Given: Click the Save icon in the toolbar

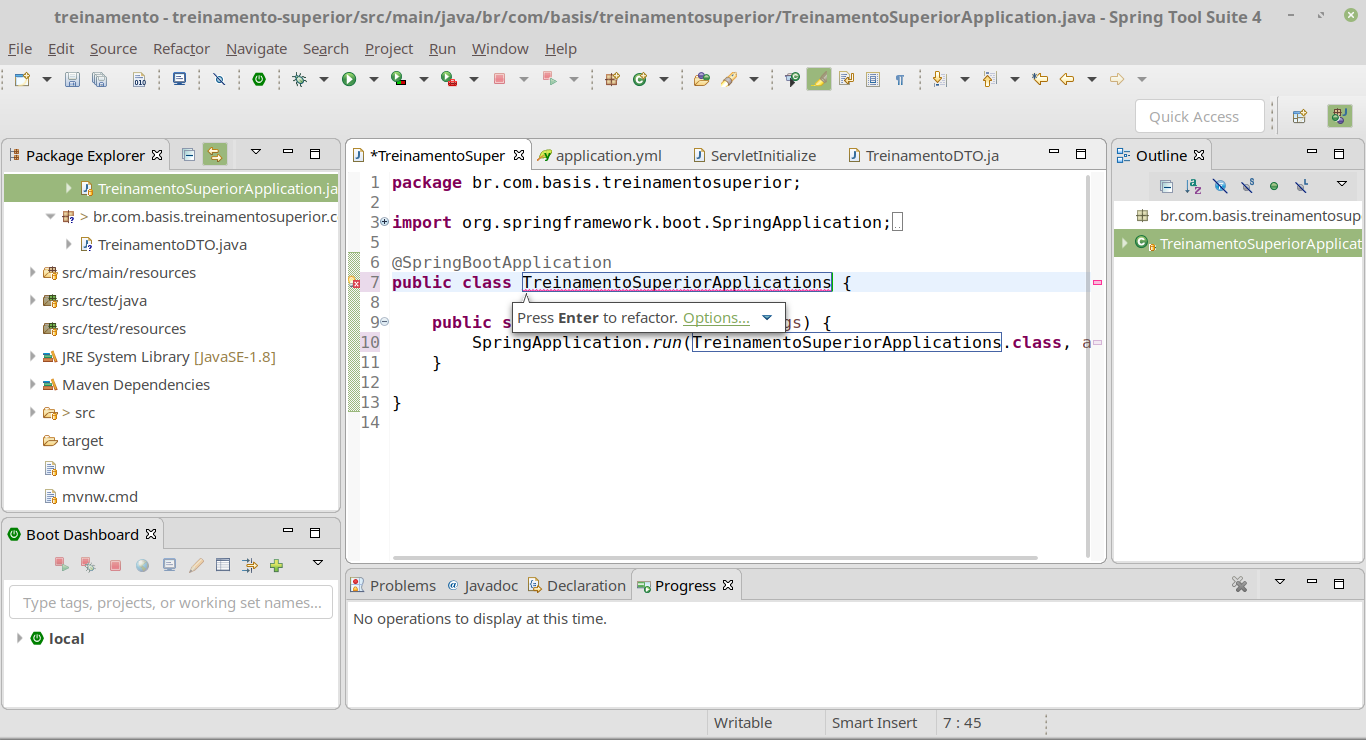Looking at the screenshot, I should click(72, 79).
